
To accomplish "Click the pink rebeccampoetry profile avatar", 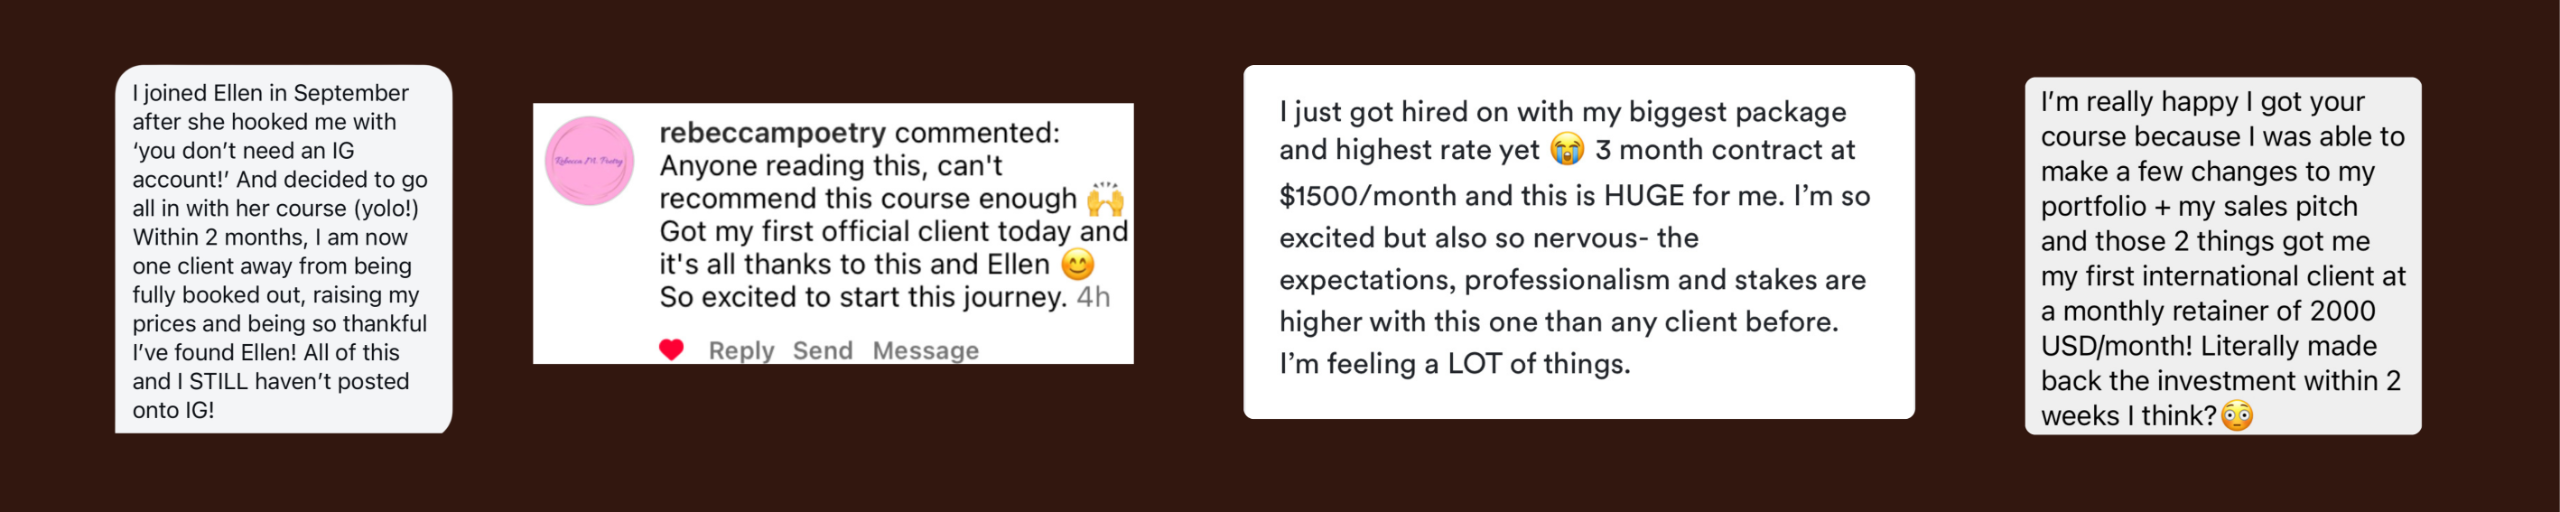I will (x=590, y=161).
